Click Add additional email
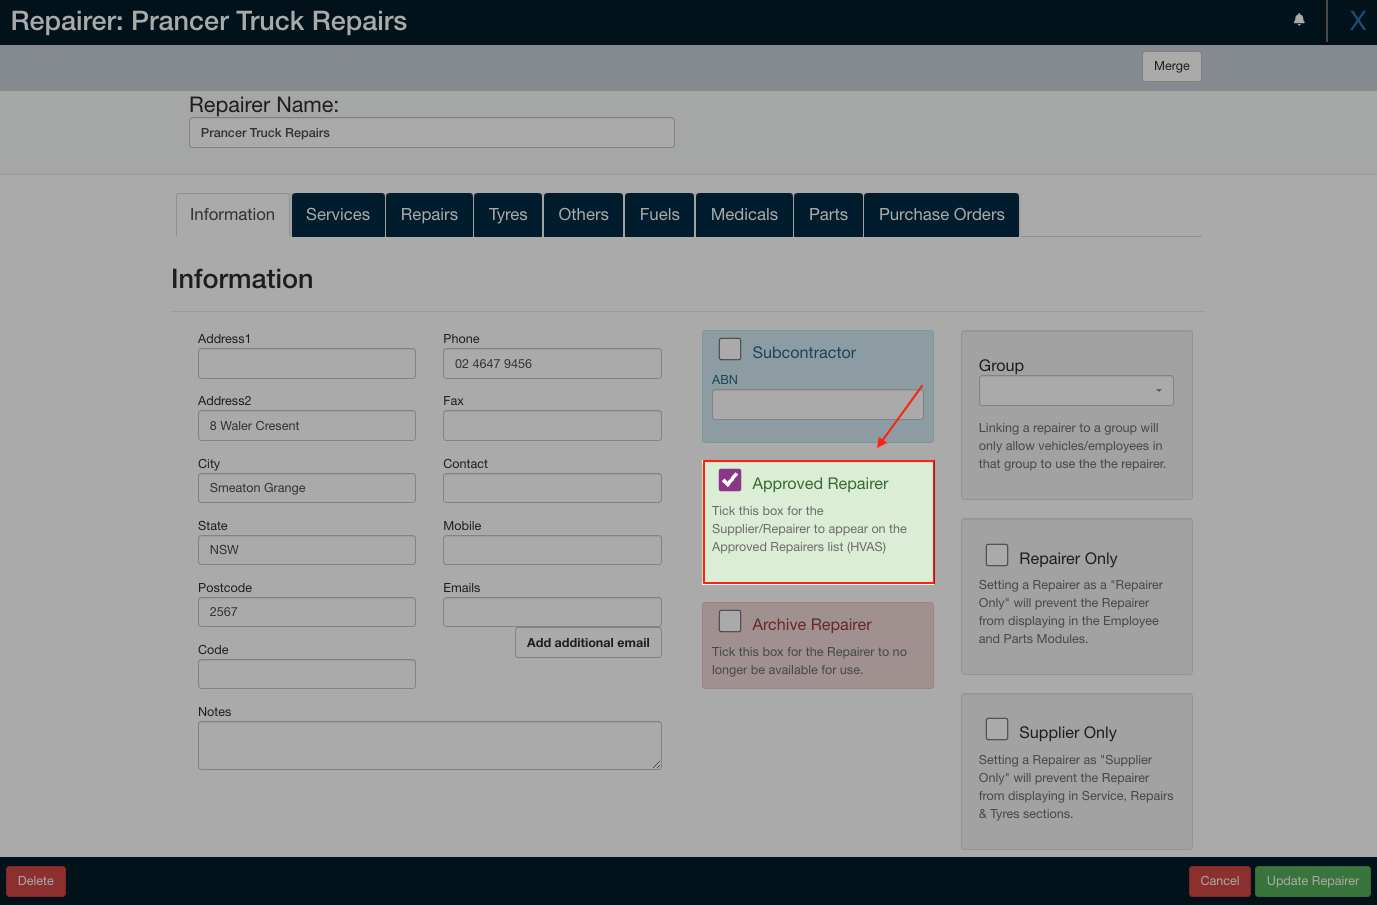The image size is (1377, 905). 588,642
